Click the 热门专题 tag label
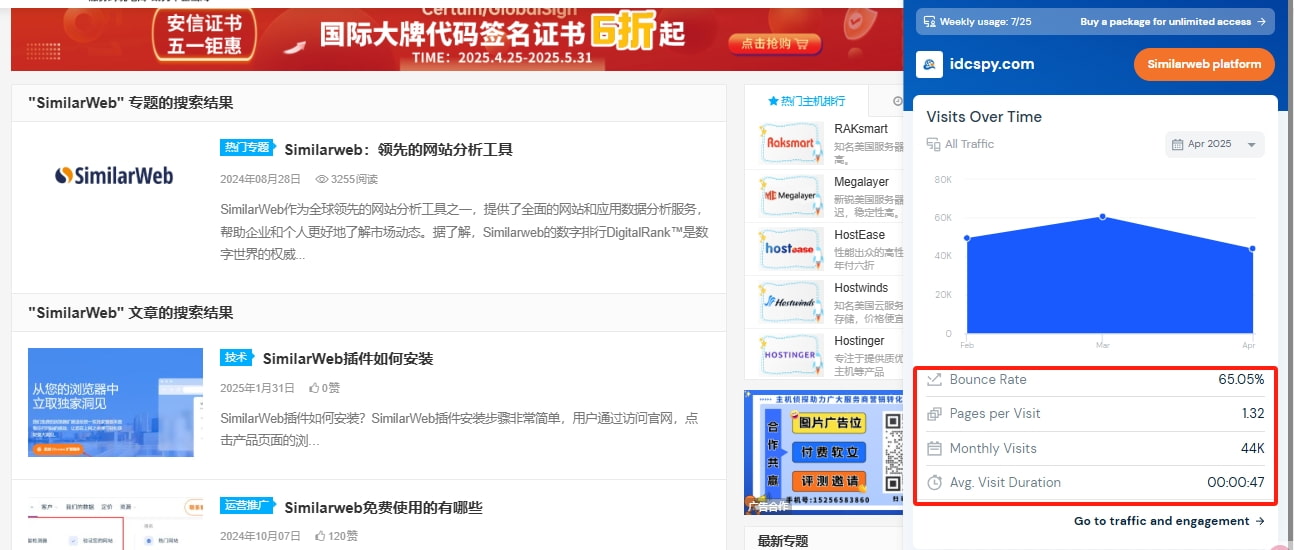1294x550 pixels. click(246, 148)
